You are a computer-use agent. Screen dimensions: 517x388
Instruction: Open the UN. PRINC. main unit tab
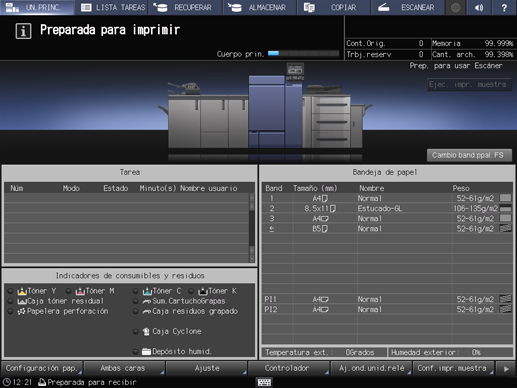pyautogui.click(x=37, y=7)
